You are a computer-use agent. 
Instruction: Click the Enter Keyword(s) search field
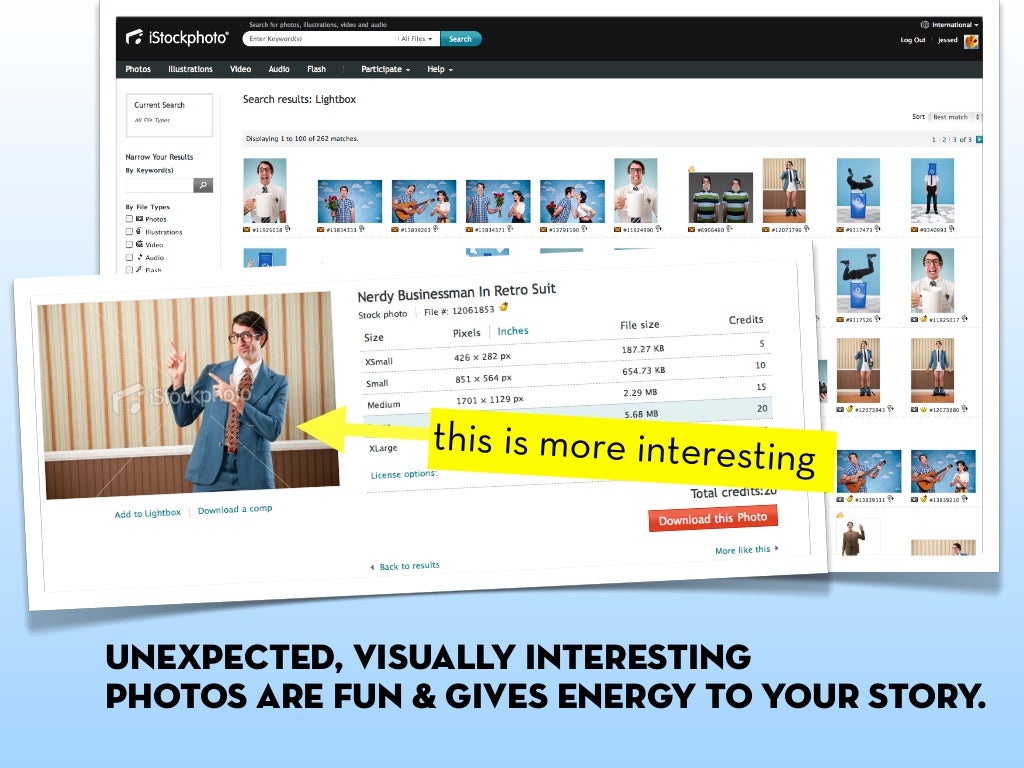[x=320, y=39]
